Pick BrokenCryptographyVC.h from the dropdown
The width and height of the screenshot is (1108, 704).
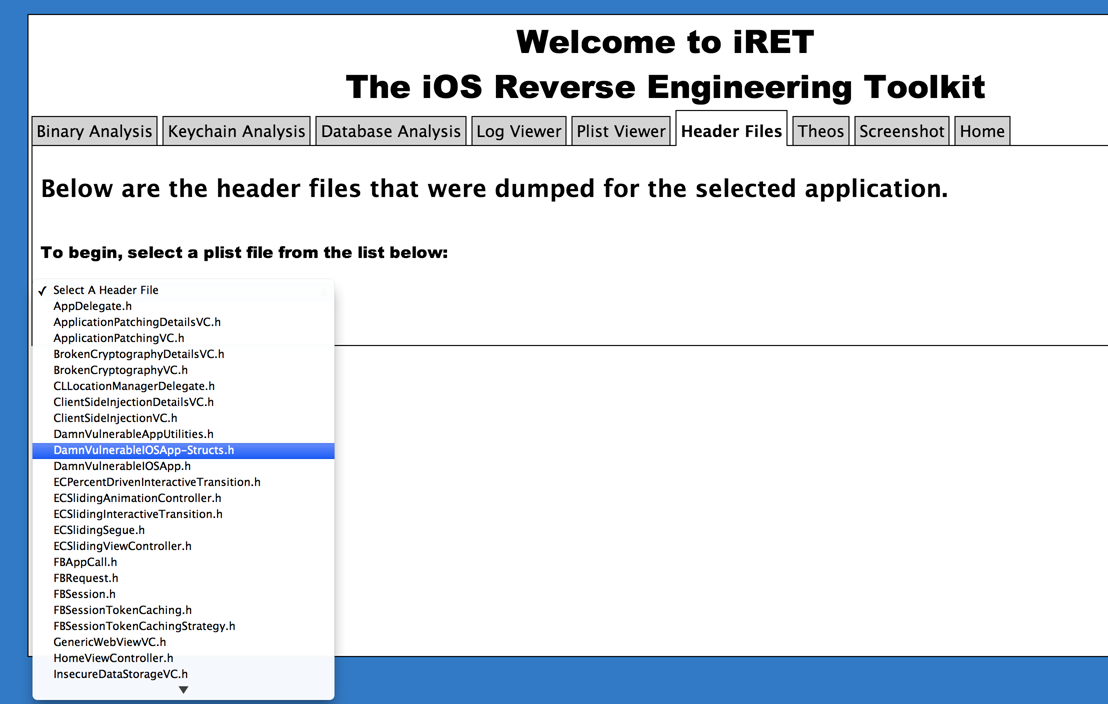click(x=120, y=370)
